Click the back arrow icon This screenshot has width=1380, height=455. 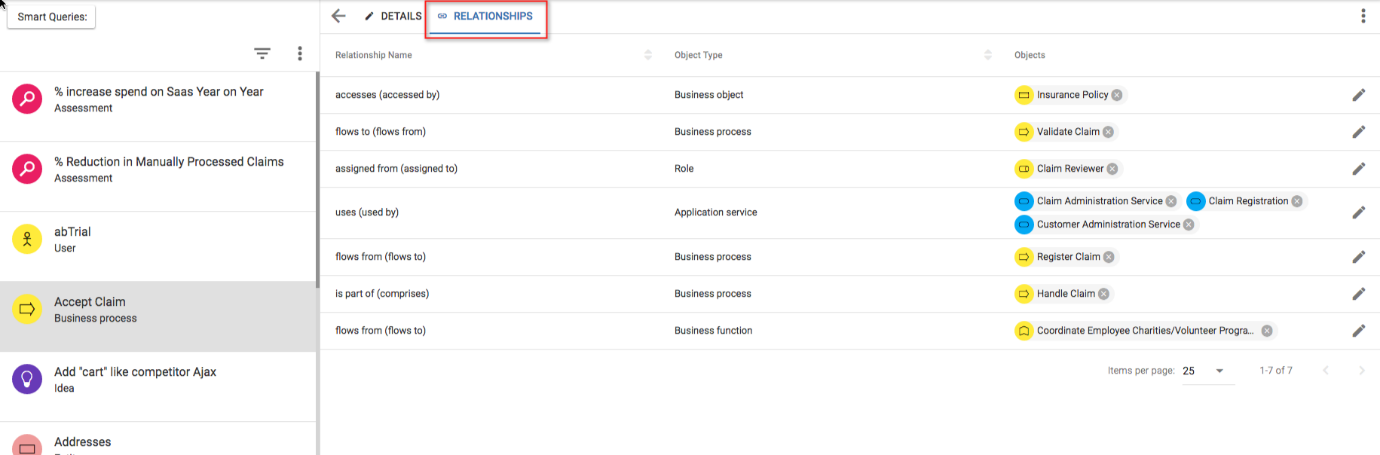338,16
